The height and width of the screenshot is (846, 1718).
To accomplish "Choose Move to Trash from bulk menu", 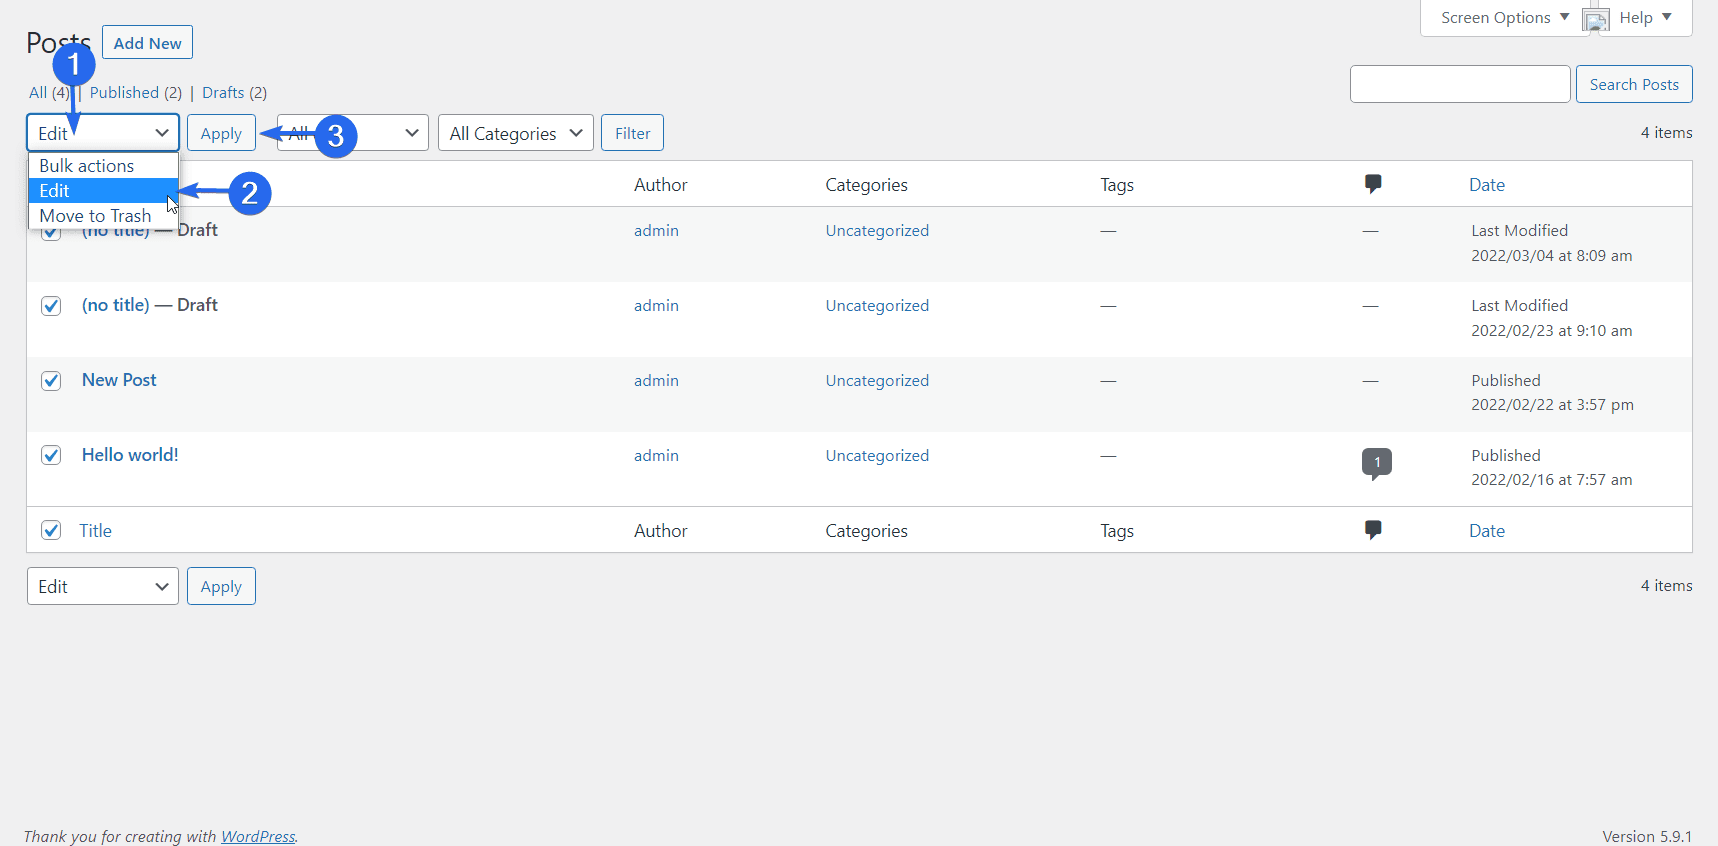I will coord(95,216).
